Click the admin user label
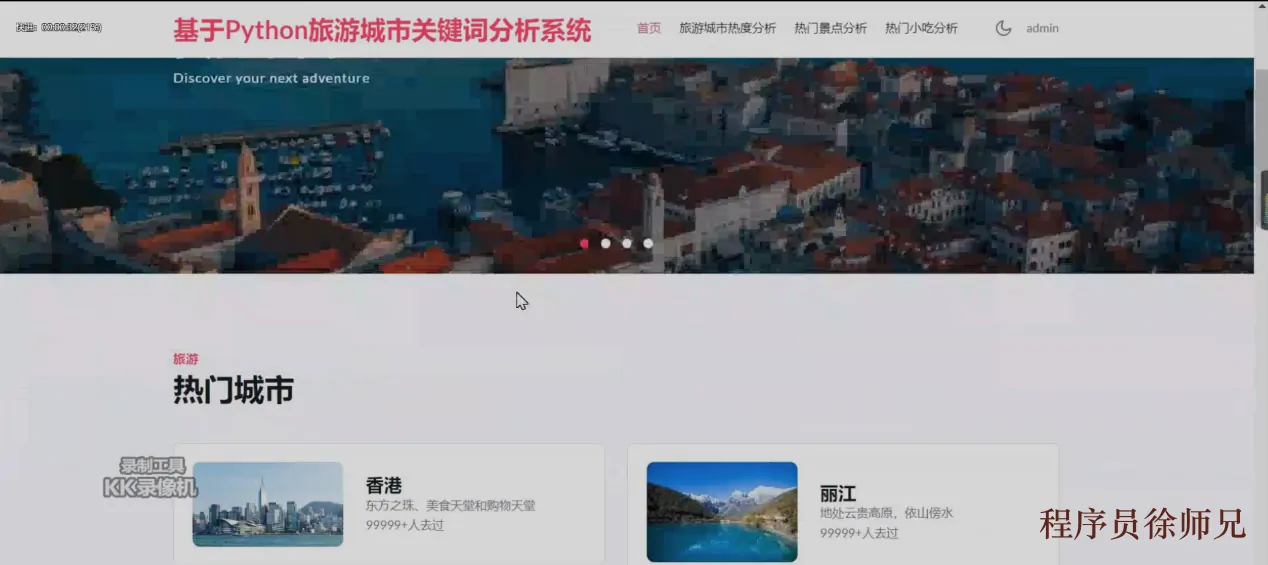 [x=1042, y=28]
